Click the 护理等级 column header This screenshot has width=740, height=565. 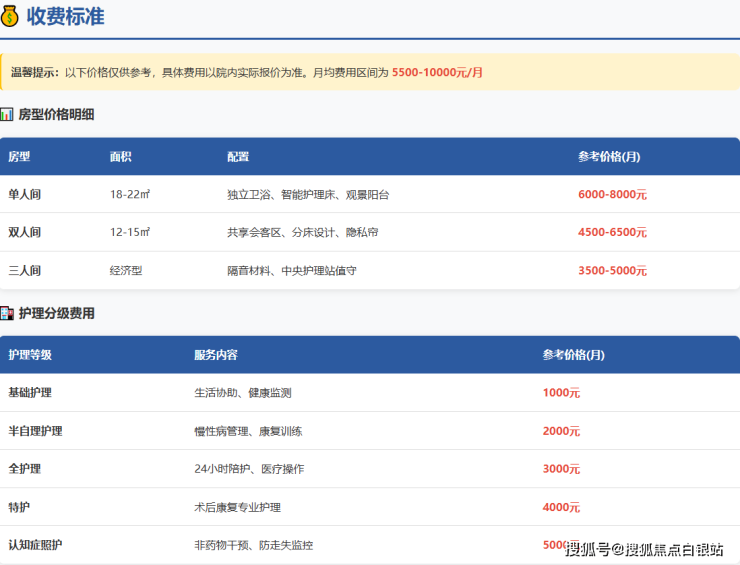click(30, 355)
